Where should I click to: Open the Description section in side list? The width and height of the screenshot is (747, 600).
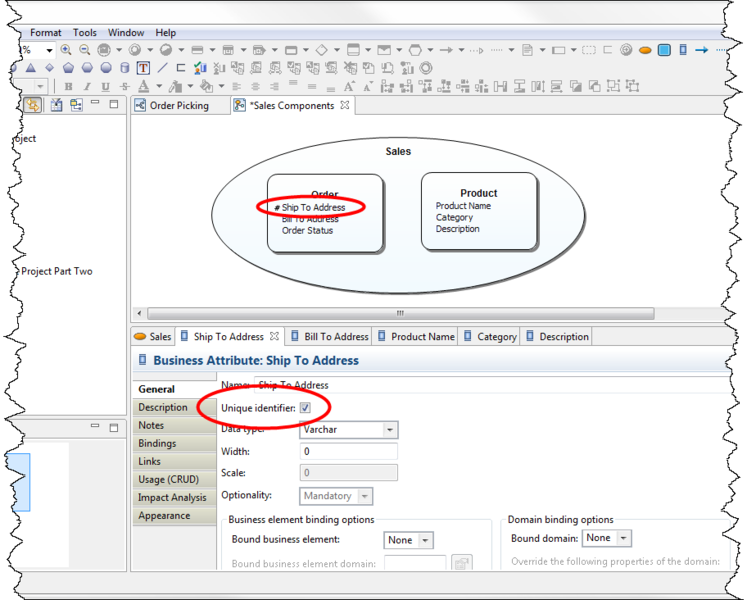[175, 407]
